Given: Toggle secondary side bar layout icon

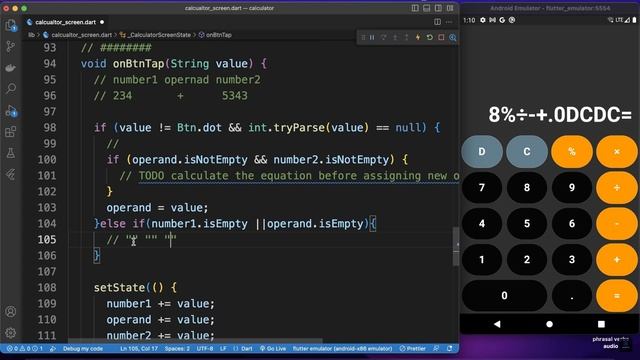Looking at the screenshot, I should [x=438, y=8].
